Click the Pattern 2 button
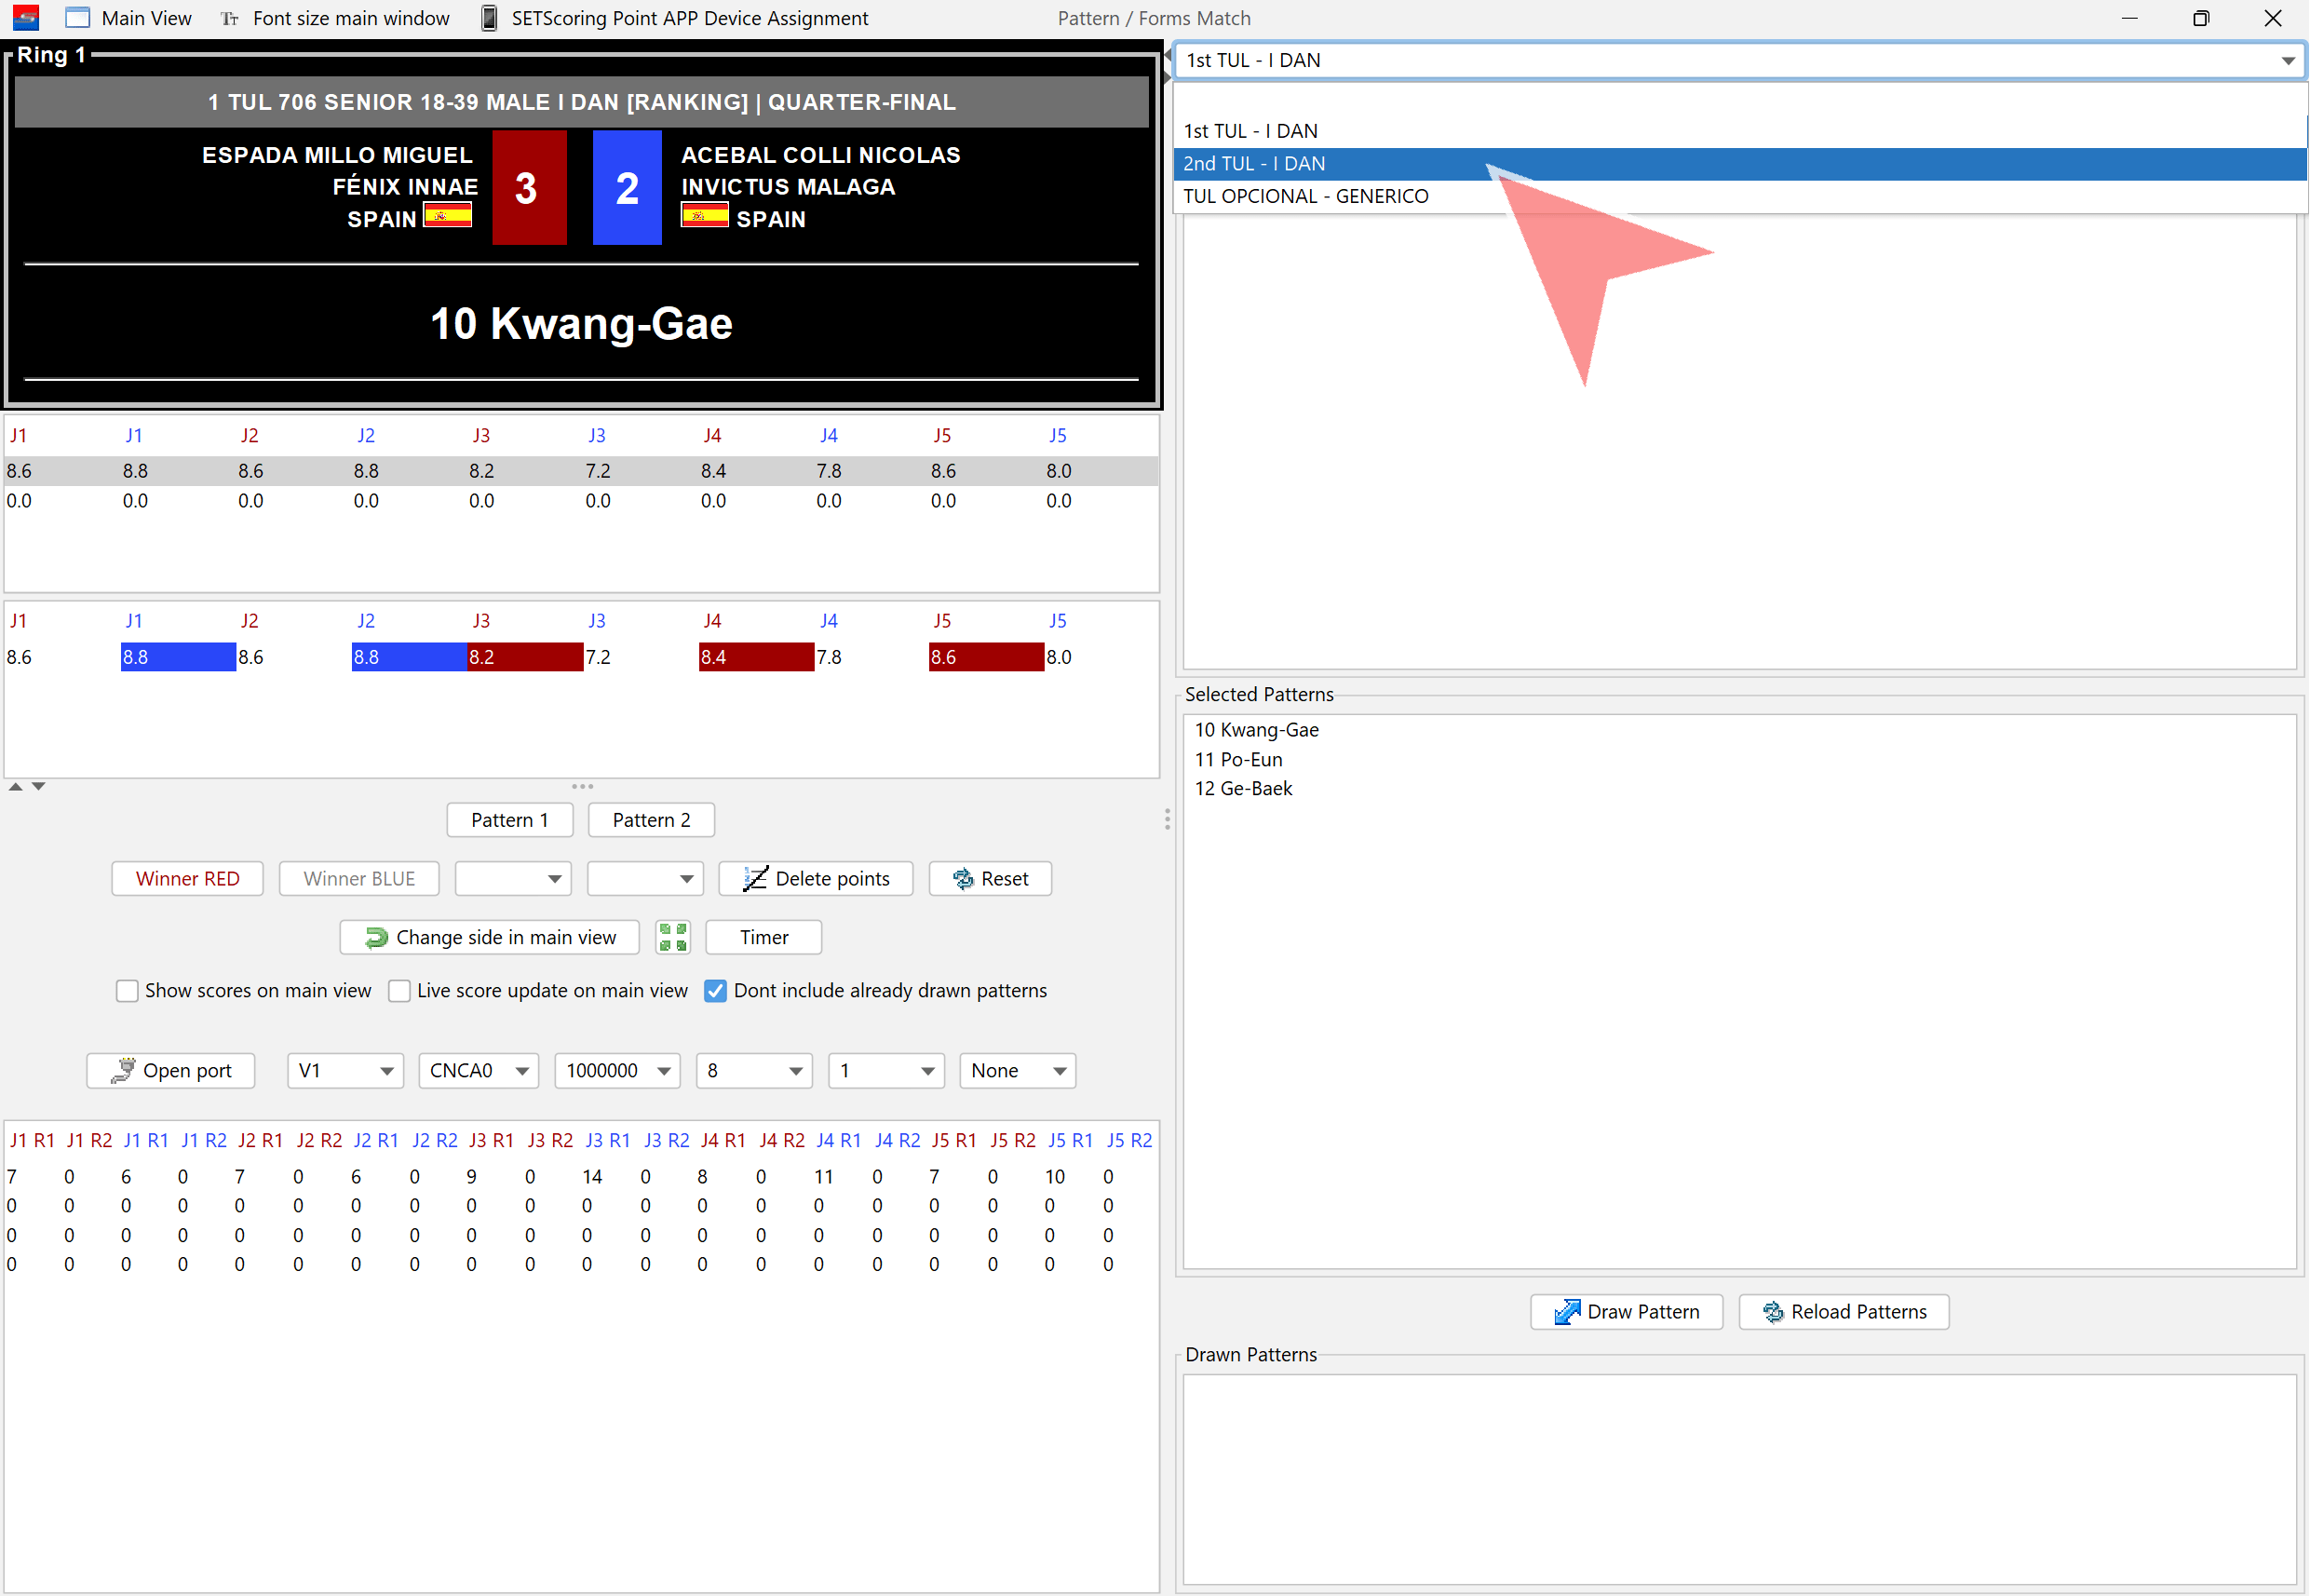2310x1596 pixels. (651, 820)
